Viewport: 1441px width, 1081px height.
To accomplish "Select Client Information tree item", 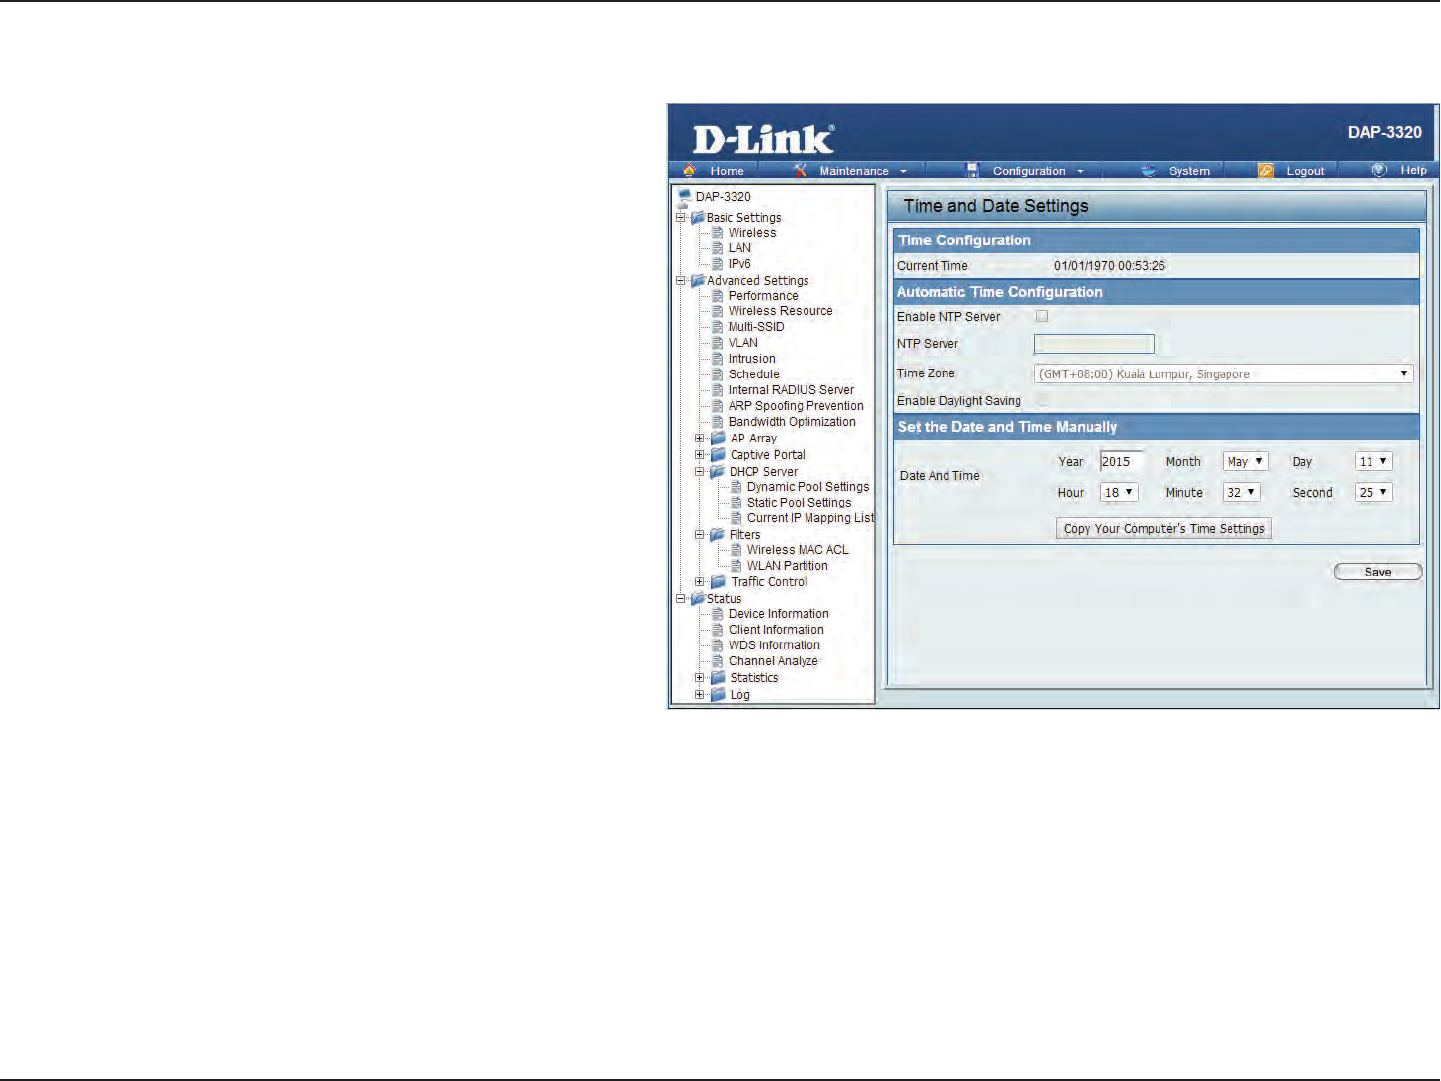I will [776, 630].
